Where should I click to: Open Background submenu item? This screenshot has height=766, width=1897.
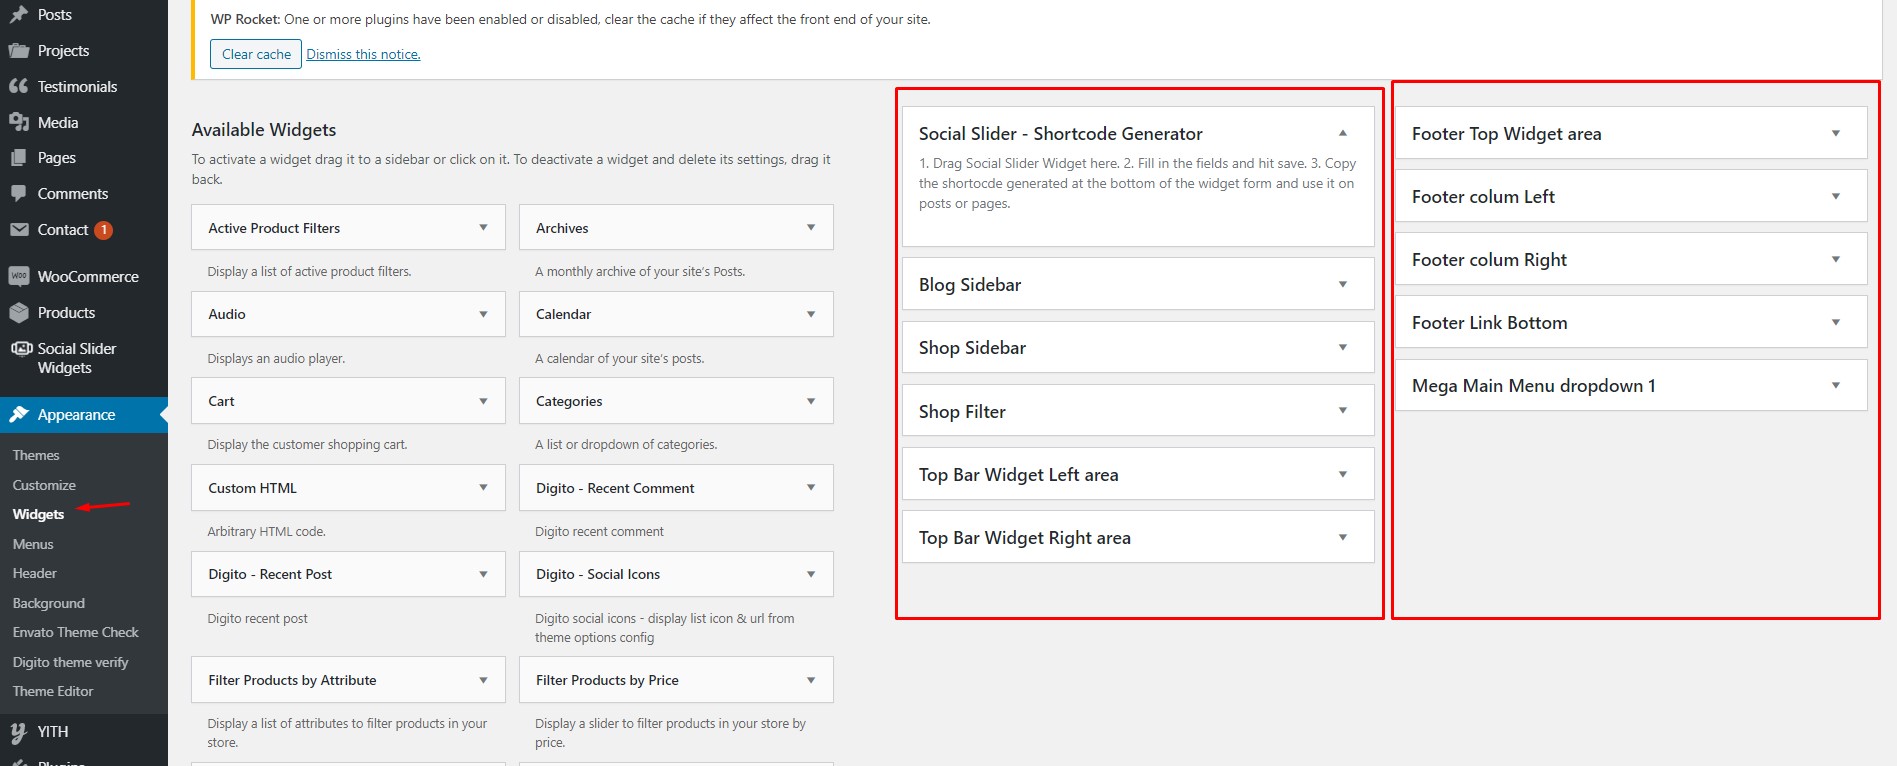[49, 603]
